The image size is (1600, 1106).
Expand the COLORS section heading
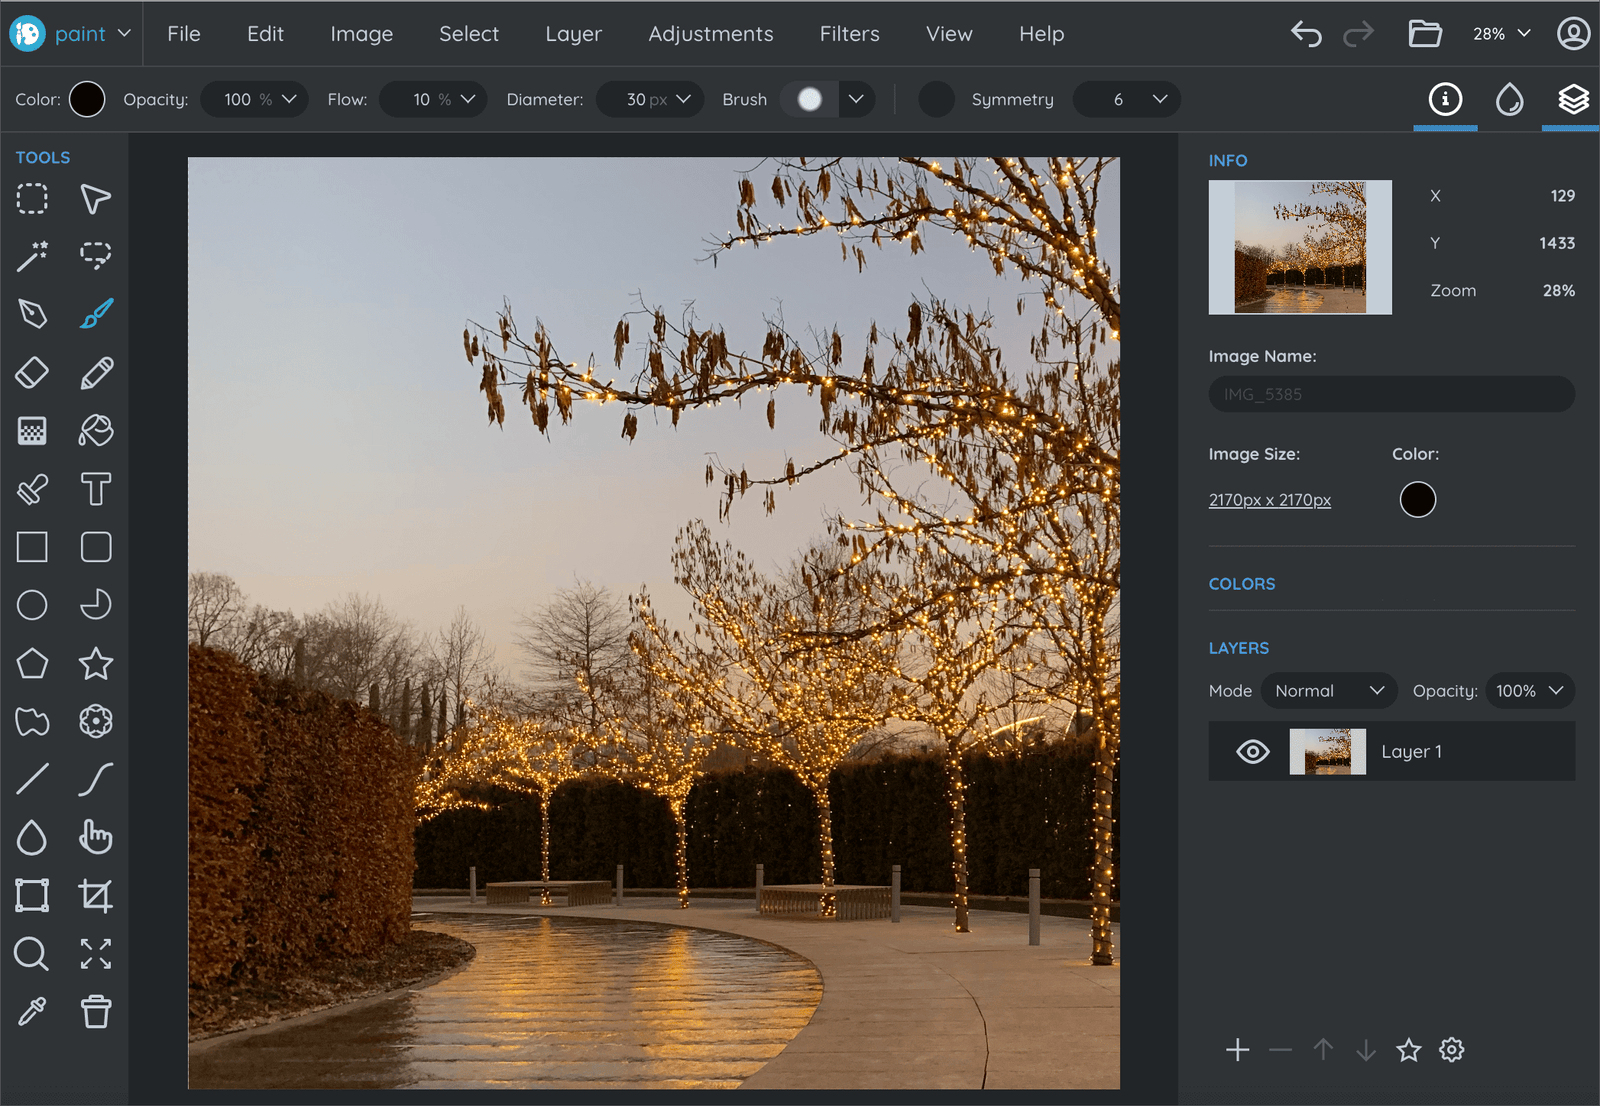click(1242, 584)
